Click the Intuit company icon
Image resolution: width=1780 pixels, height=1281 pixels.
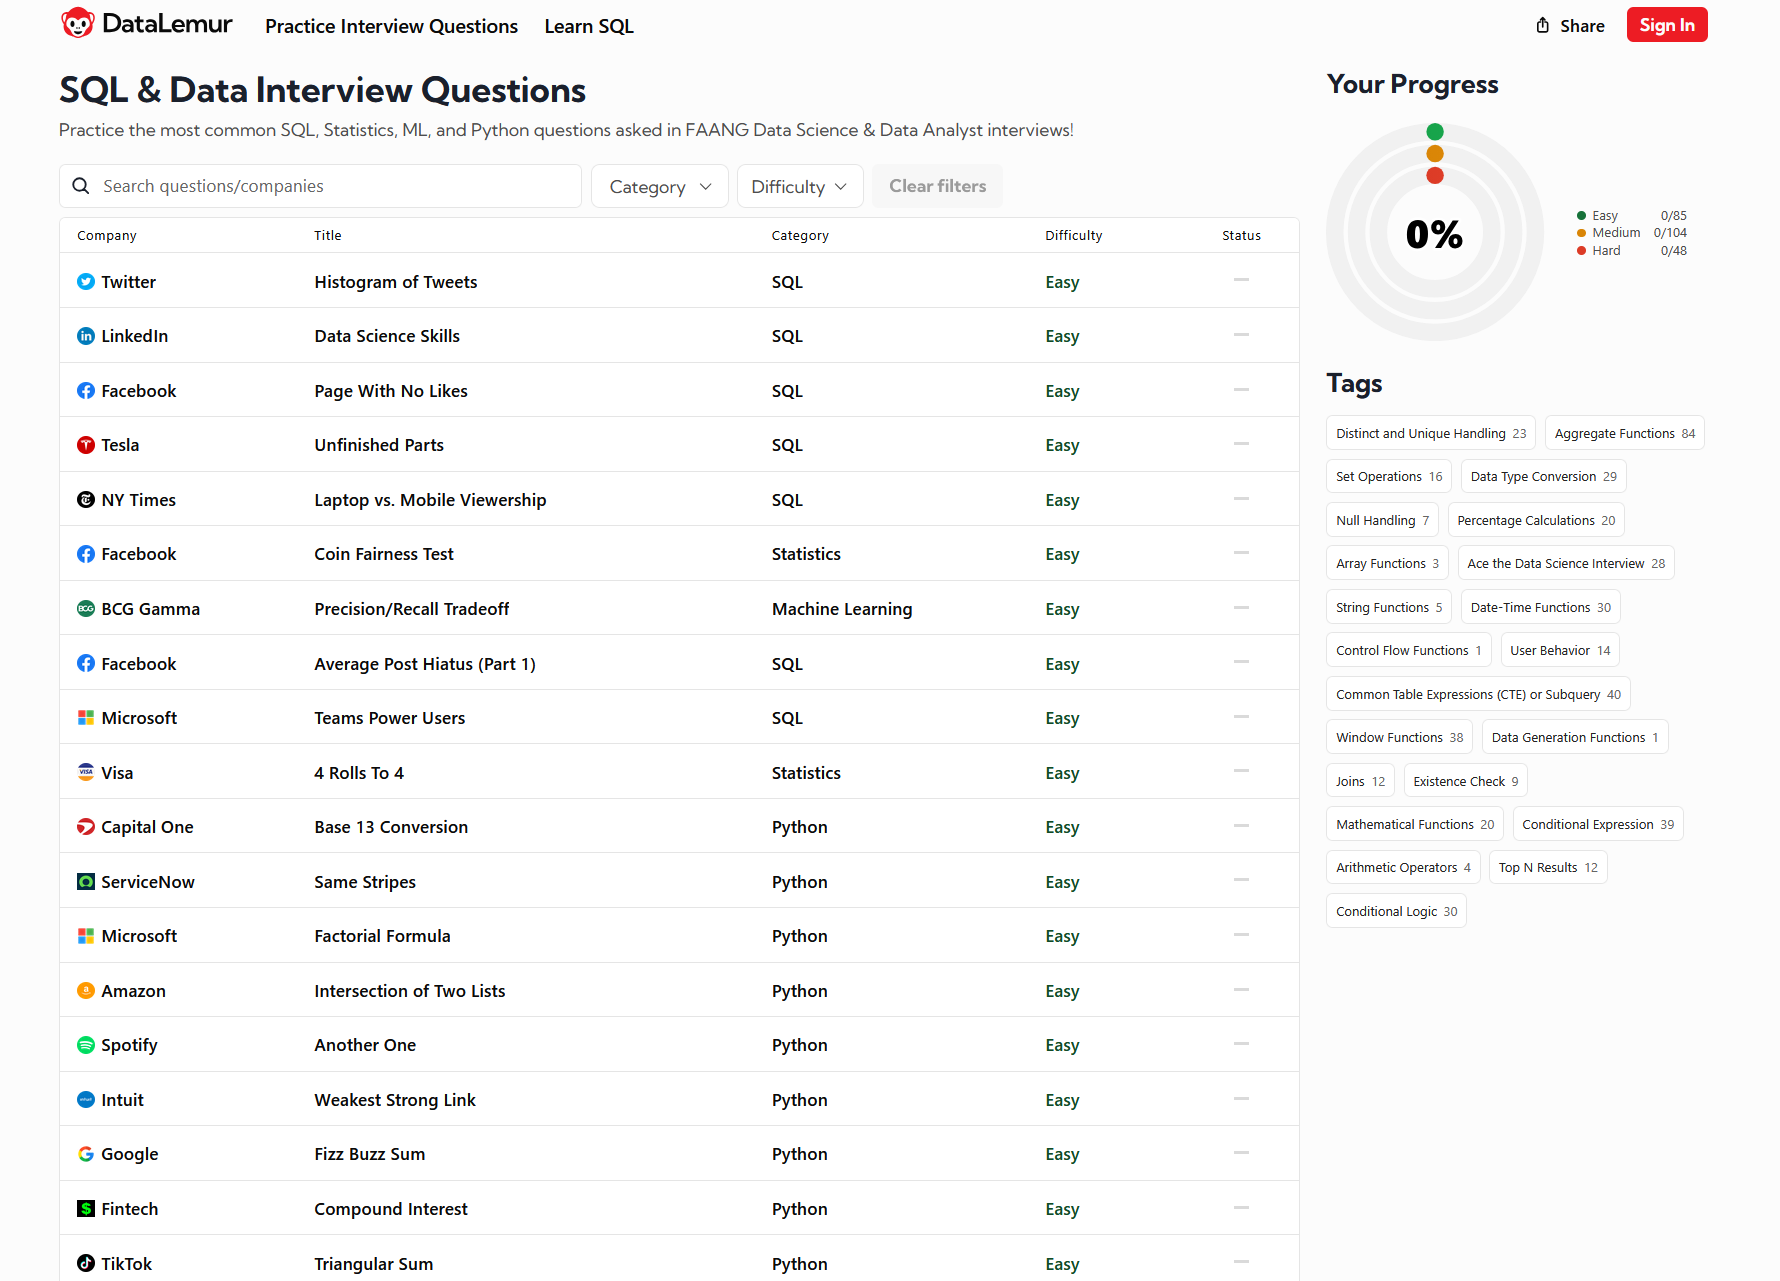(x=86, y=1100)
